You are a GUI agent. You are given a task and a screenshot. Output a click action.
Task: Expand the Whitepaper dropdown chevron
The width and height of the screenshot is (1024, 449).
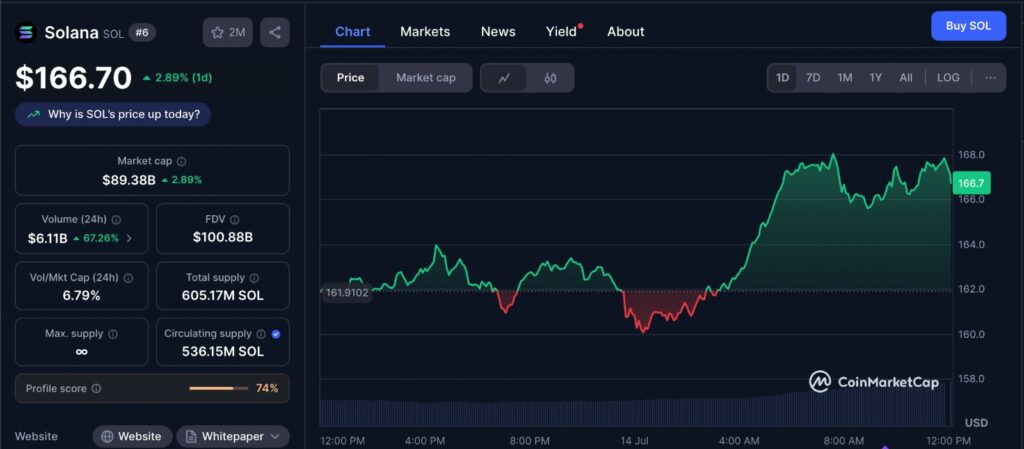click(x=275, y=436)
